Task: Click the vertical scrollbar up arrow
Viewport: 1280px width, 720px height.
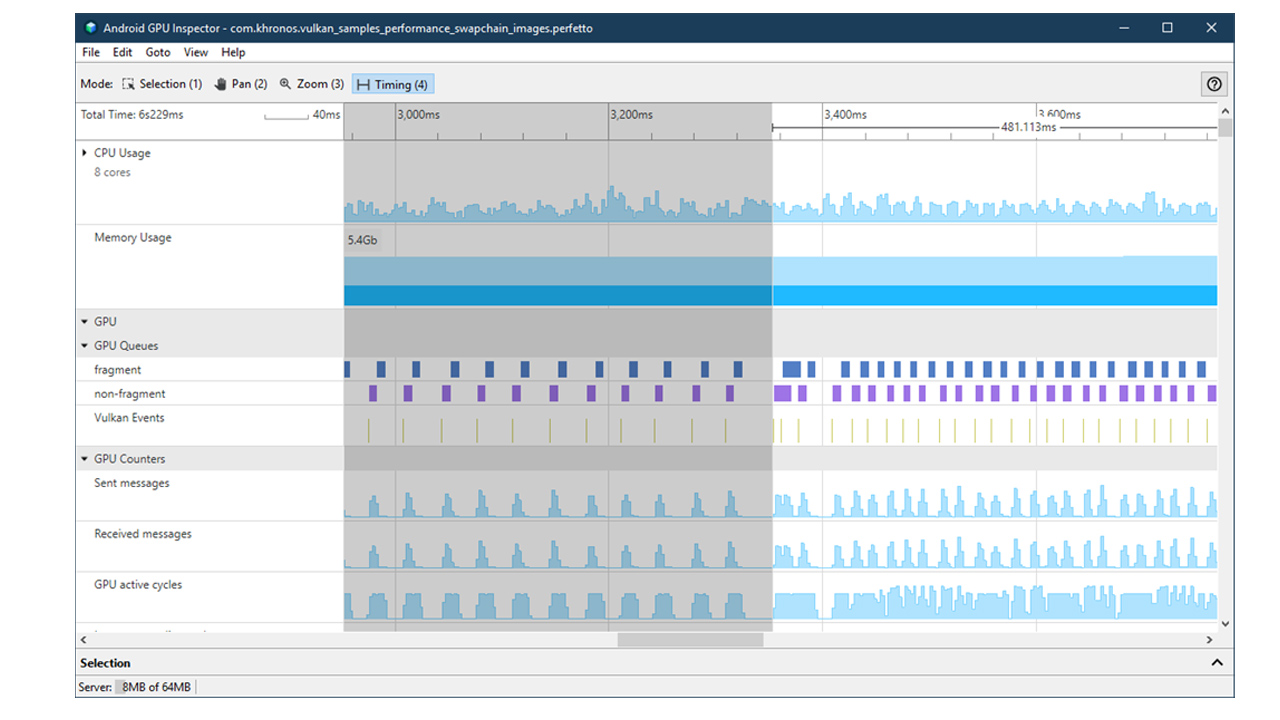Action: pyautogui.click(x=1225, y=111)
